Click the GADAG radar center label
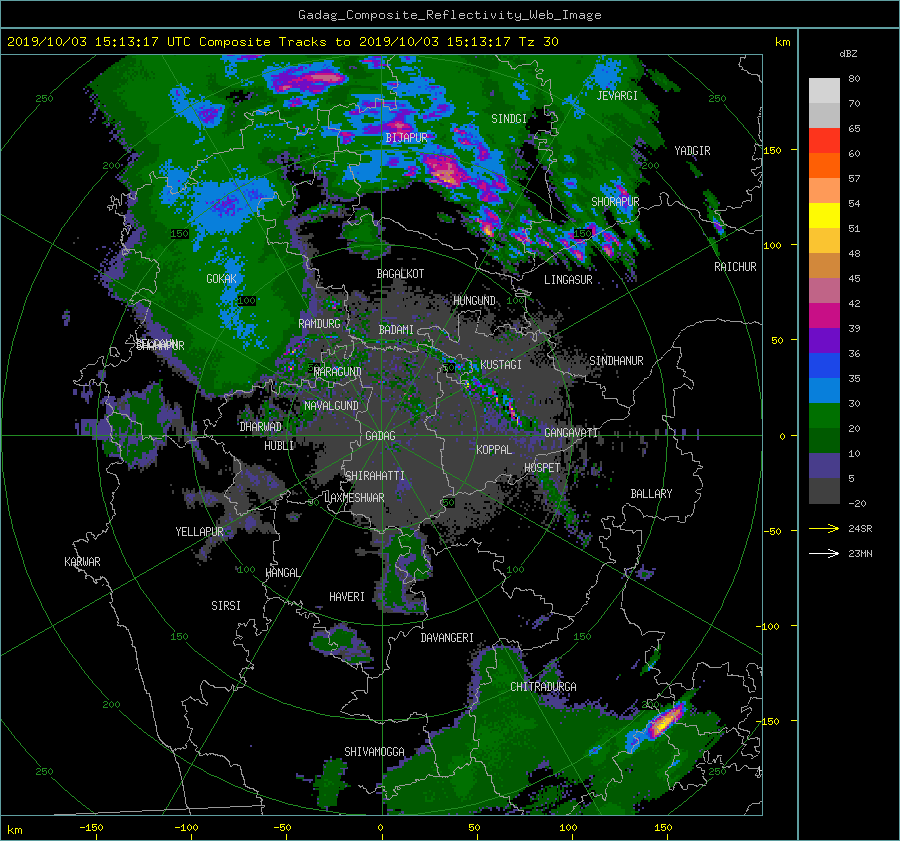 380,436
